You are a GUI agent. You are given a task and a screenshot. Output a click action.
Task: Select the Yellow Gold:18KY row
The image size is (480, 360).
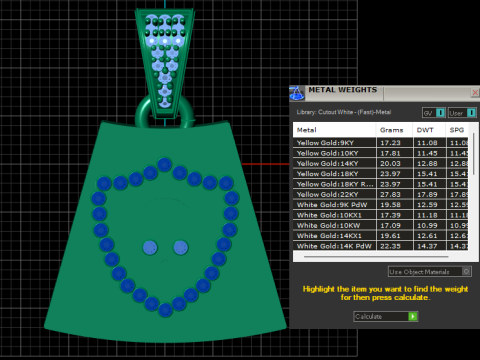click(x=381, y=174)
